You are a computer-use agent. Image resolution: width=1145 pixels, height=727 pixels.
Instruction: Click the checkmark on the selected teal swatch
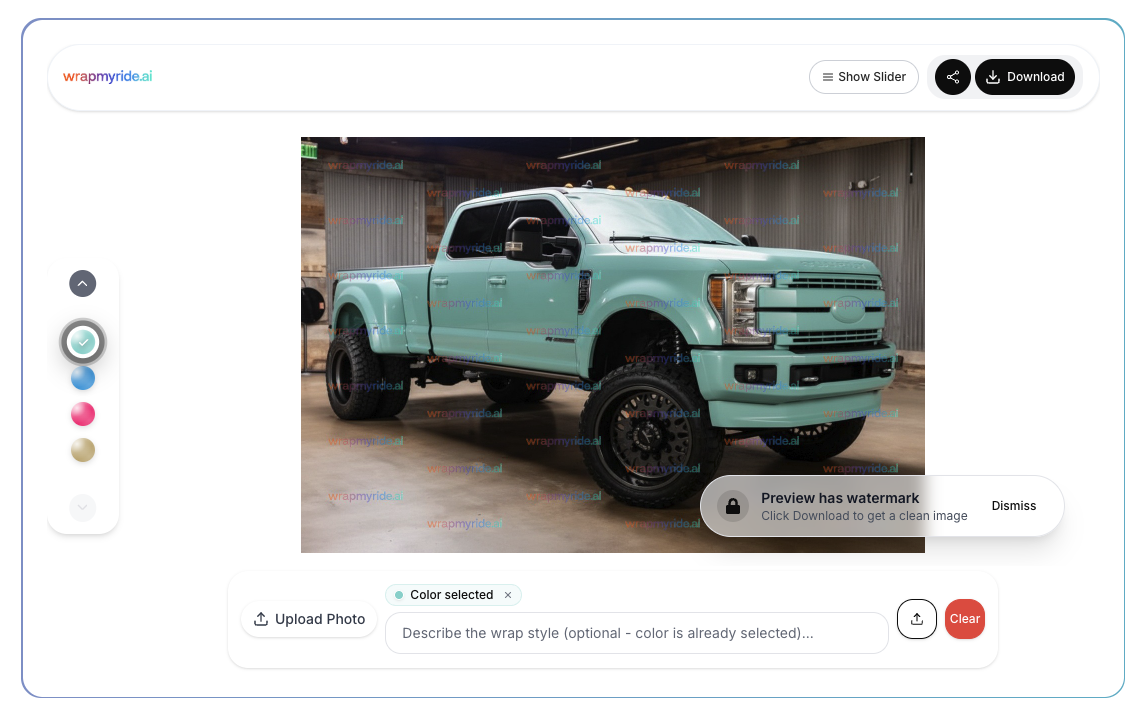pyautogui.click(x=83, y=341)
